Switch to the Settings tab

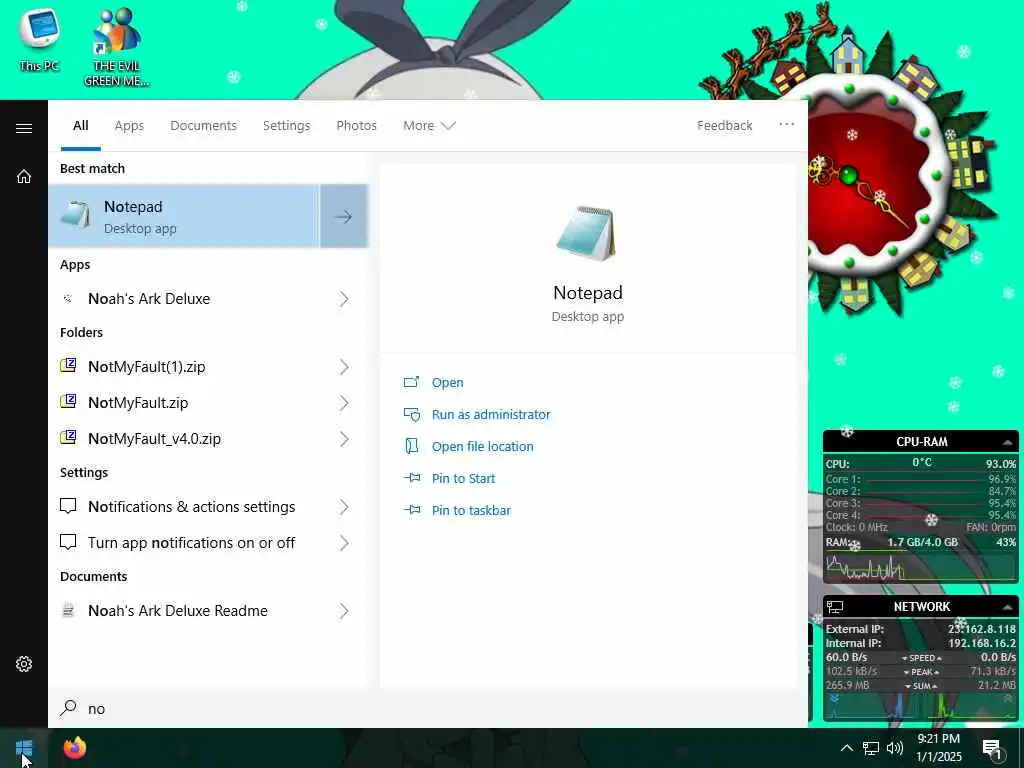[x=286, y=125]
